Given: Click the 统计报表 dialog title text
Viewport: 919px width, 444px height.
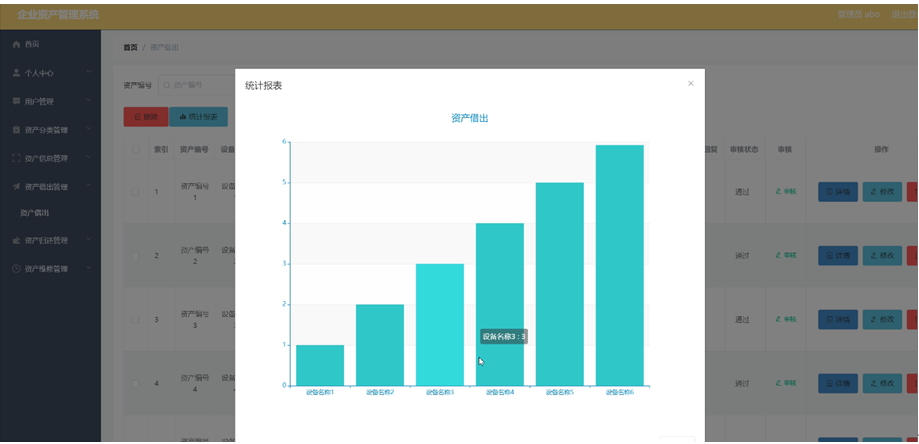Looking at the screenshot, I should [x=263, y=86].
